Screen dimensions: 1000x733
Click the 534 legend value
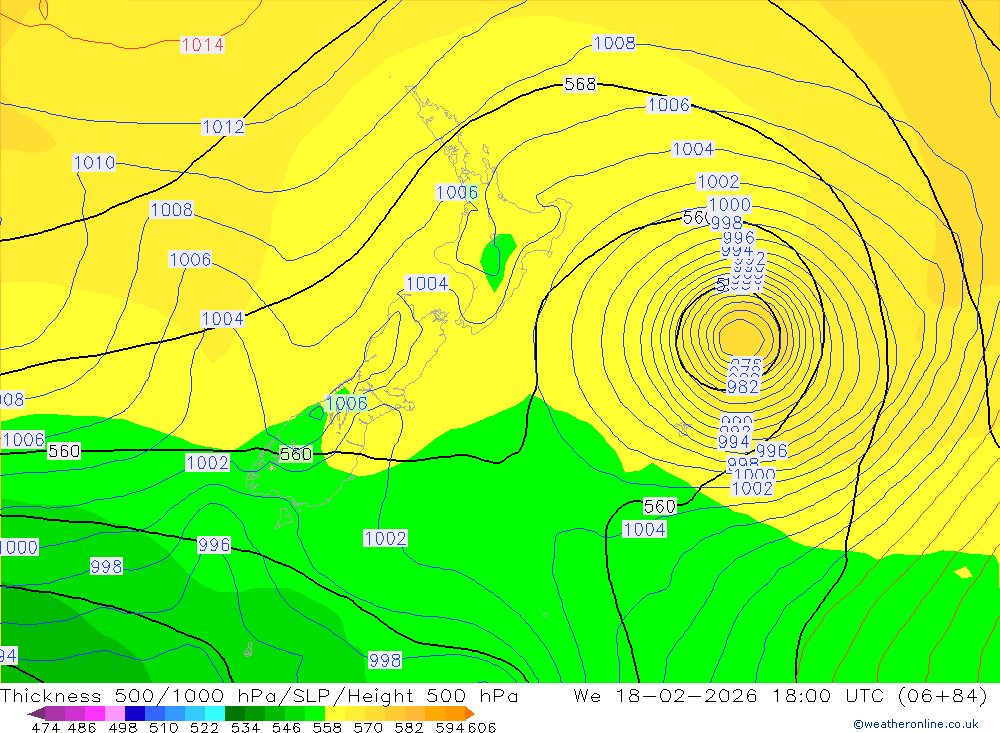pos(245,727)
